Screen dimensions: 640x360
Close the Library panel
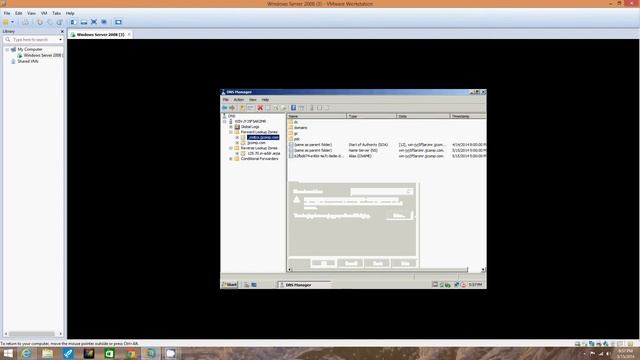coord(62,31)
